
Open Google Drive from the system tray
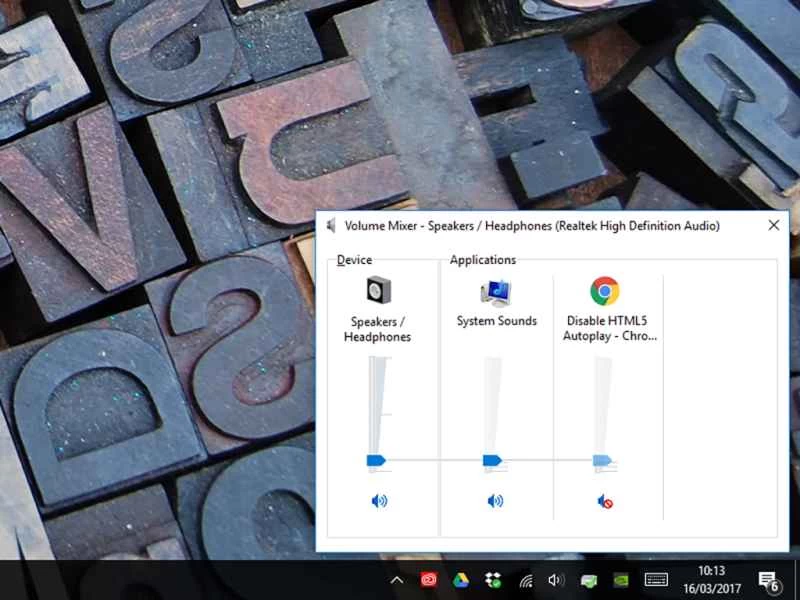click(x=461, y=579)
